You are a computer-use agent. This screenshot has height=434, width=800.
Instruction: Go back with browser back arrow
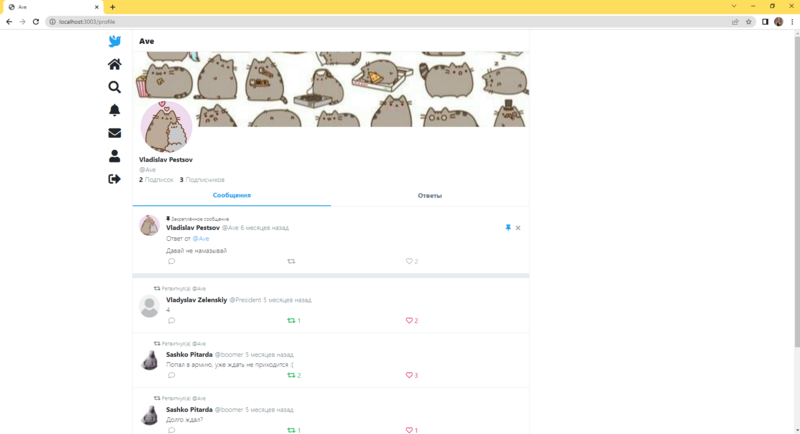[9, 22]
